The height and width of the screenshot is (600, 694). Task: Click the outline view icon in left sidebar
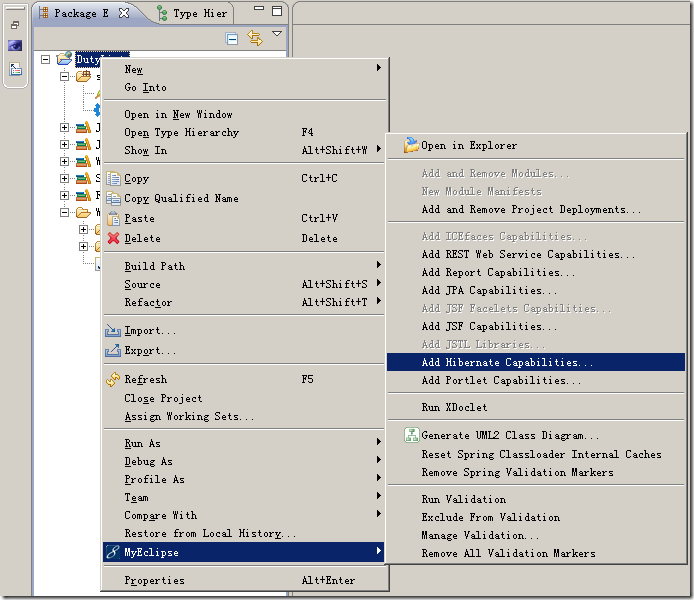(x=15, y=69)
